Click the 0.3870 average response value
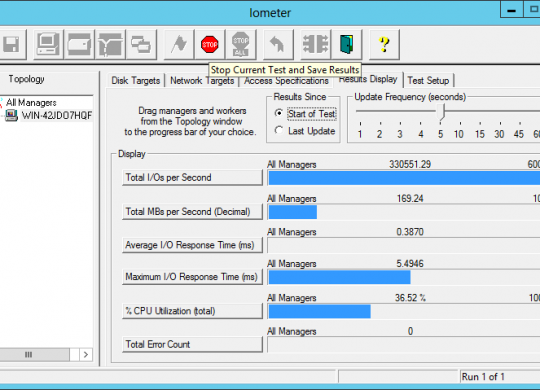Viewport: 540px width, 390px height. pos(410,232)
